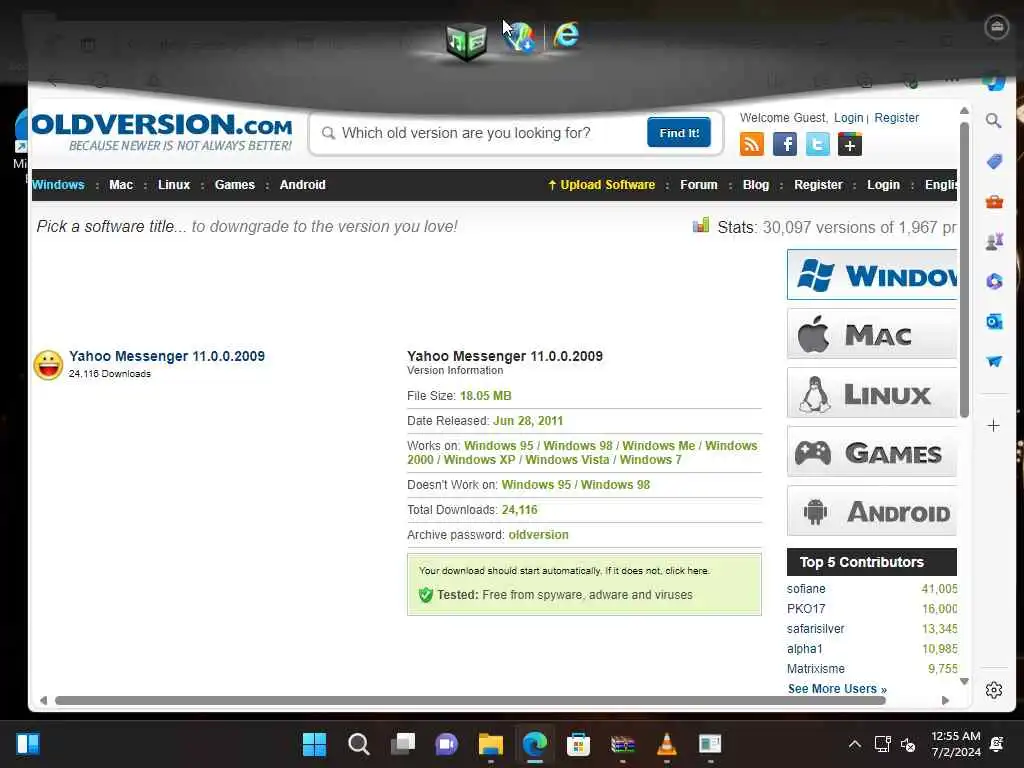Click the green media cube dock icon
Image resolution: width=1024 pixels, height=768 pixels.
click(x=466, y=40)
